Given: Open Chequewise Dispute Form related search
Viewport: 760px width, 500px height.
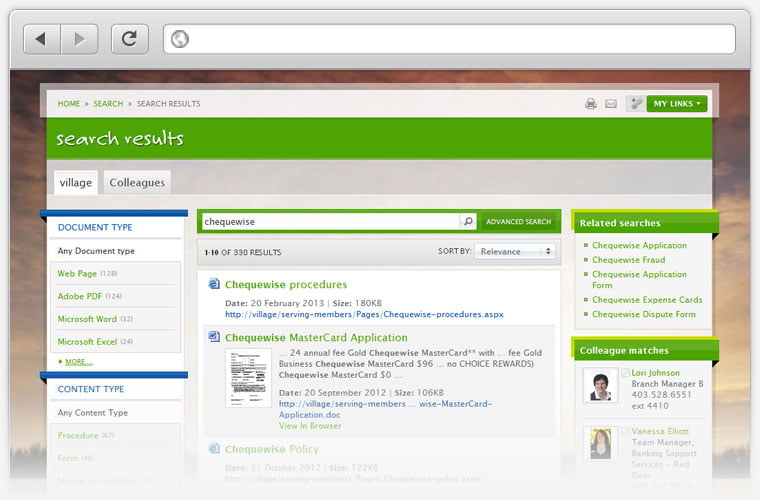Looking at the screenshot, I should pyautogui.click(x=644, y=314).
